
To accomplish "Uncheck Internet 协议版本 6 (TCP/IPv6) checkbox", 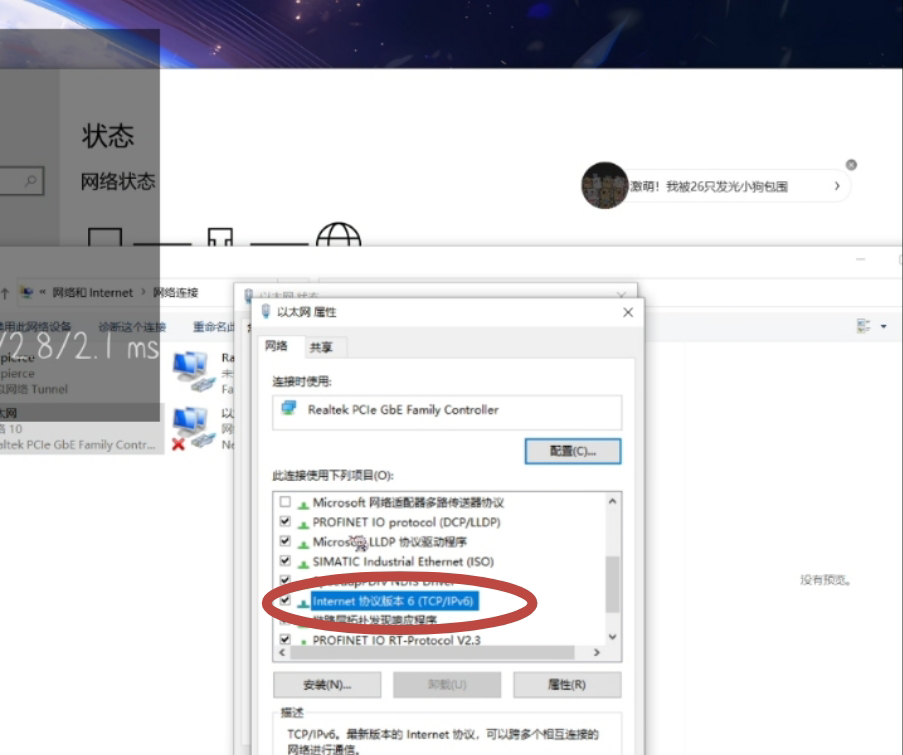I will click(x=285, y=600).
